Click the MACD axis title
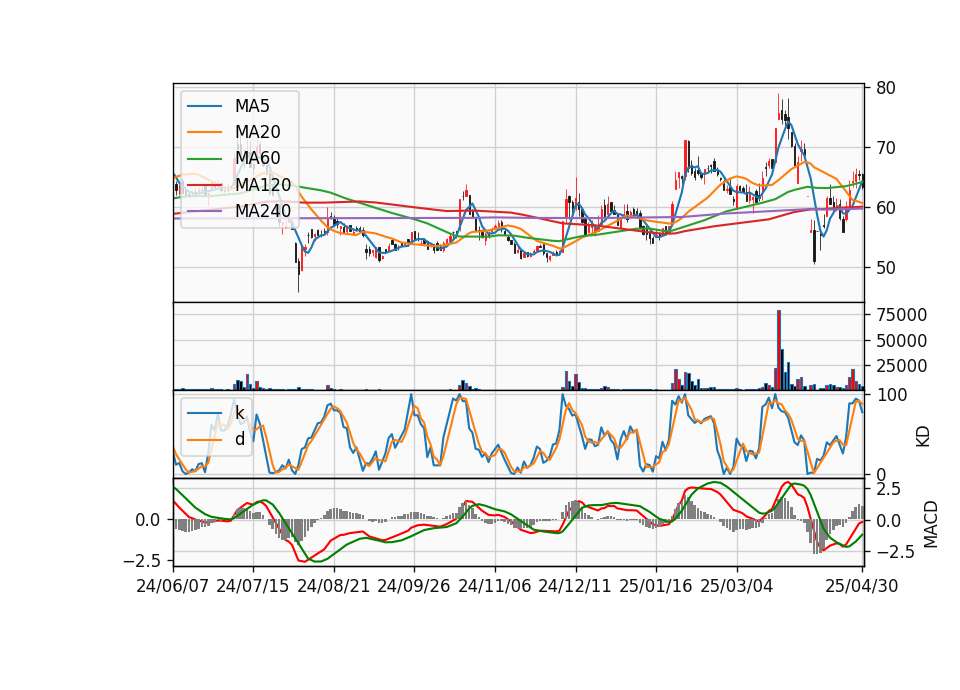The width and height of the screenshot is (960, 690). [931, 524]
